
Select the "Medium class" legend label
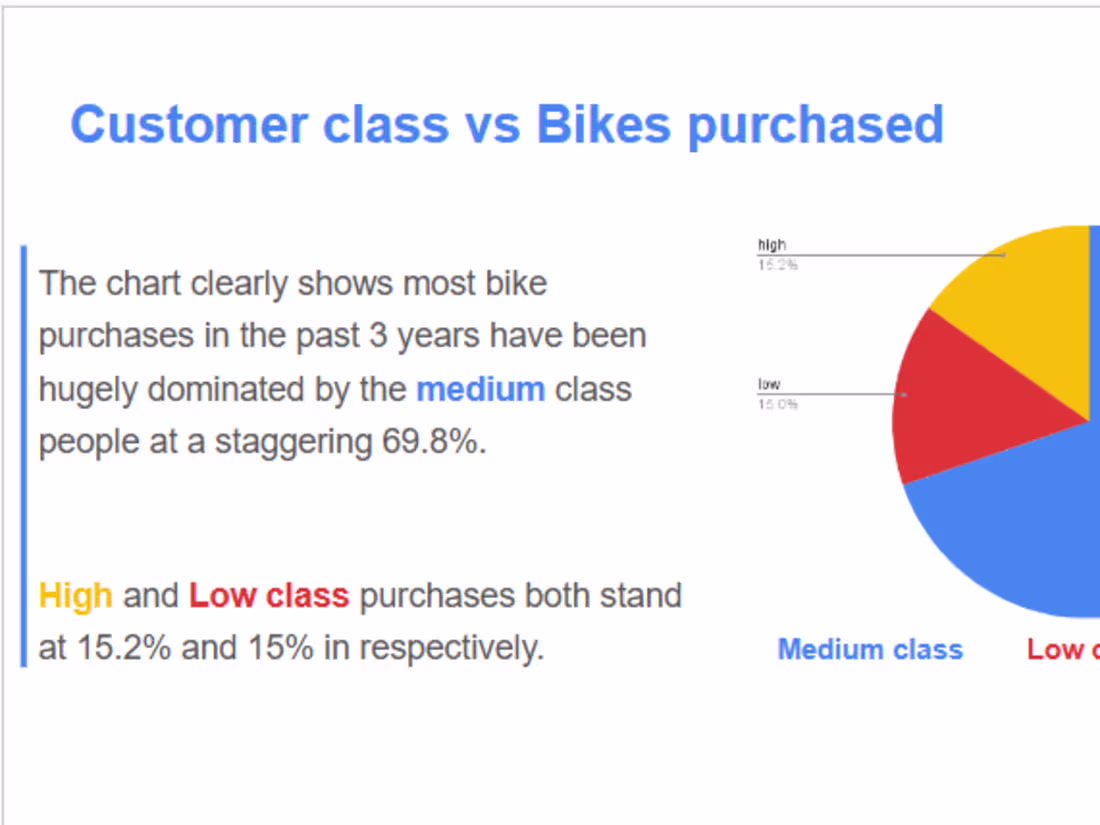870,650
